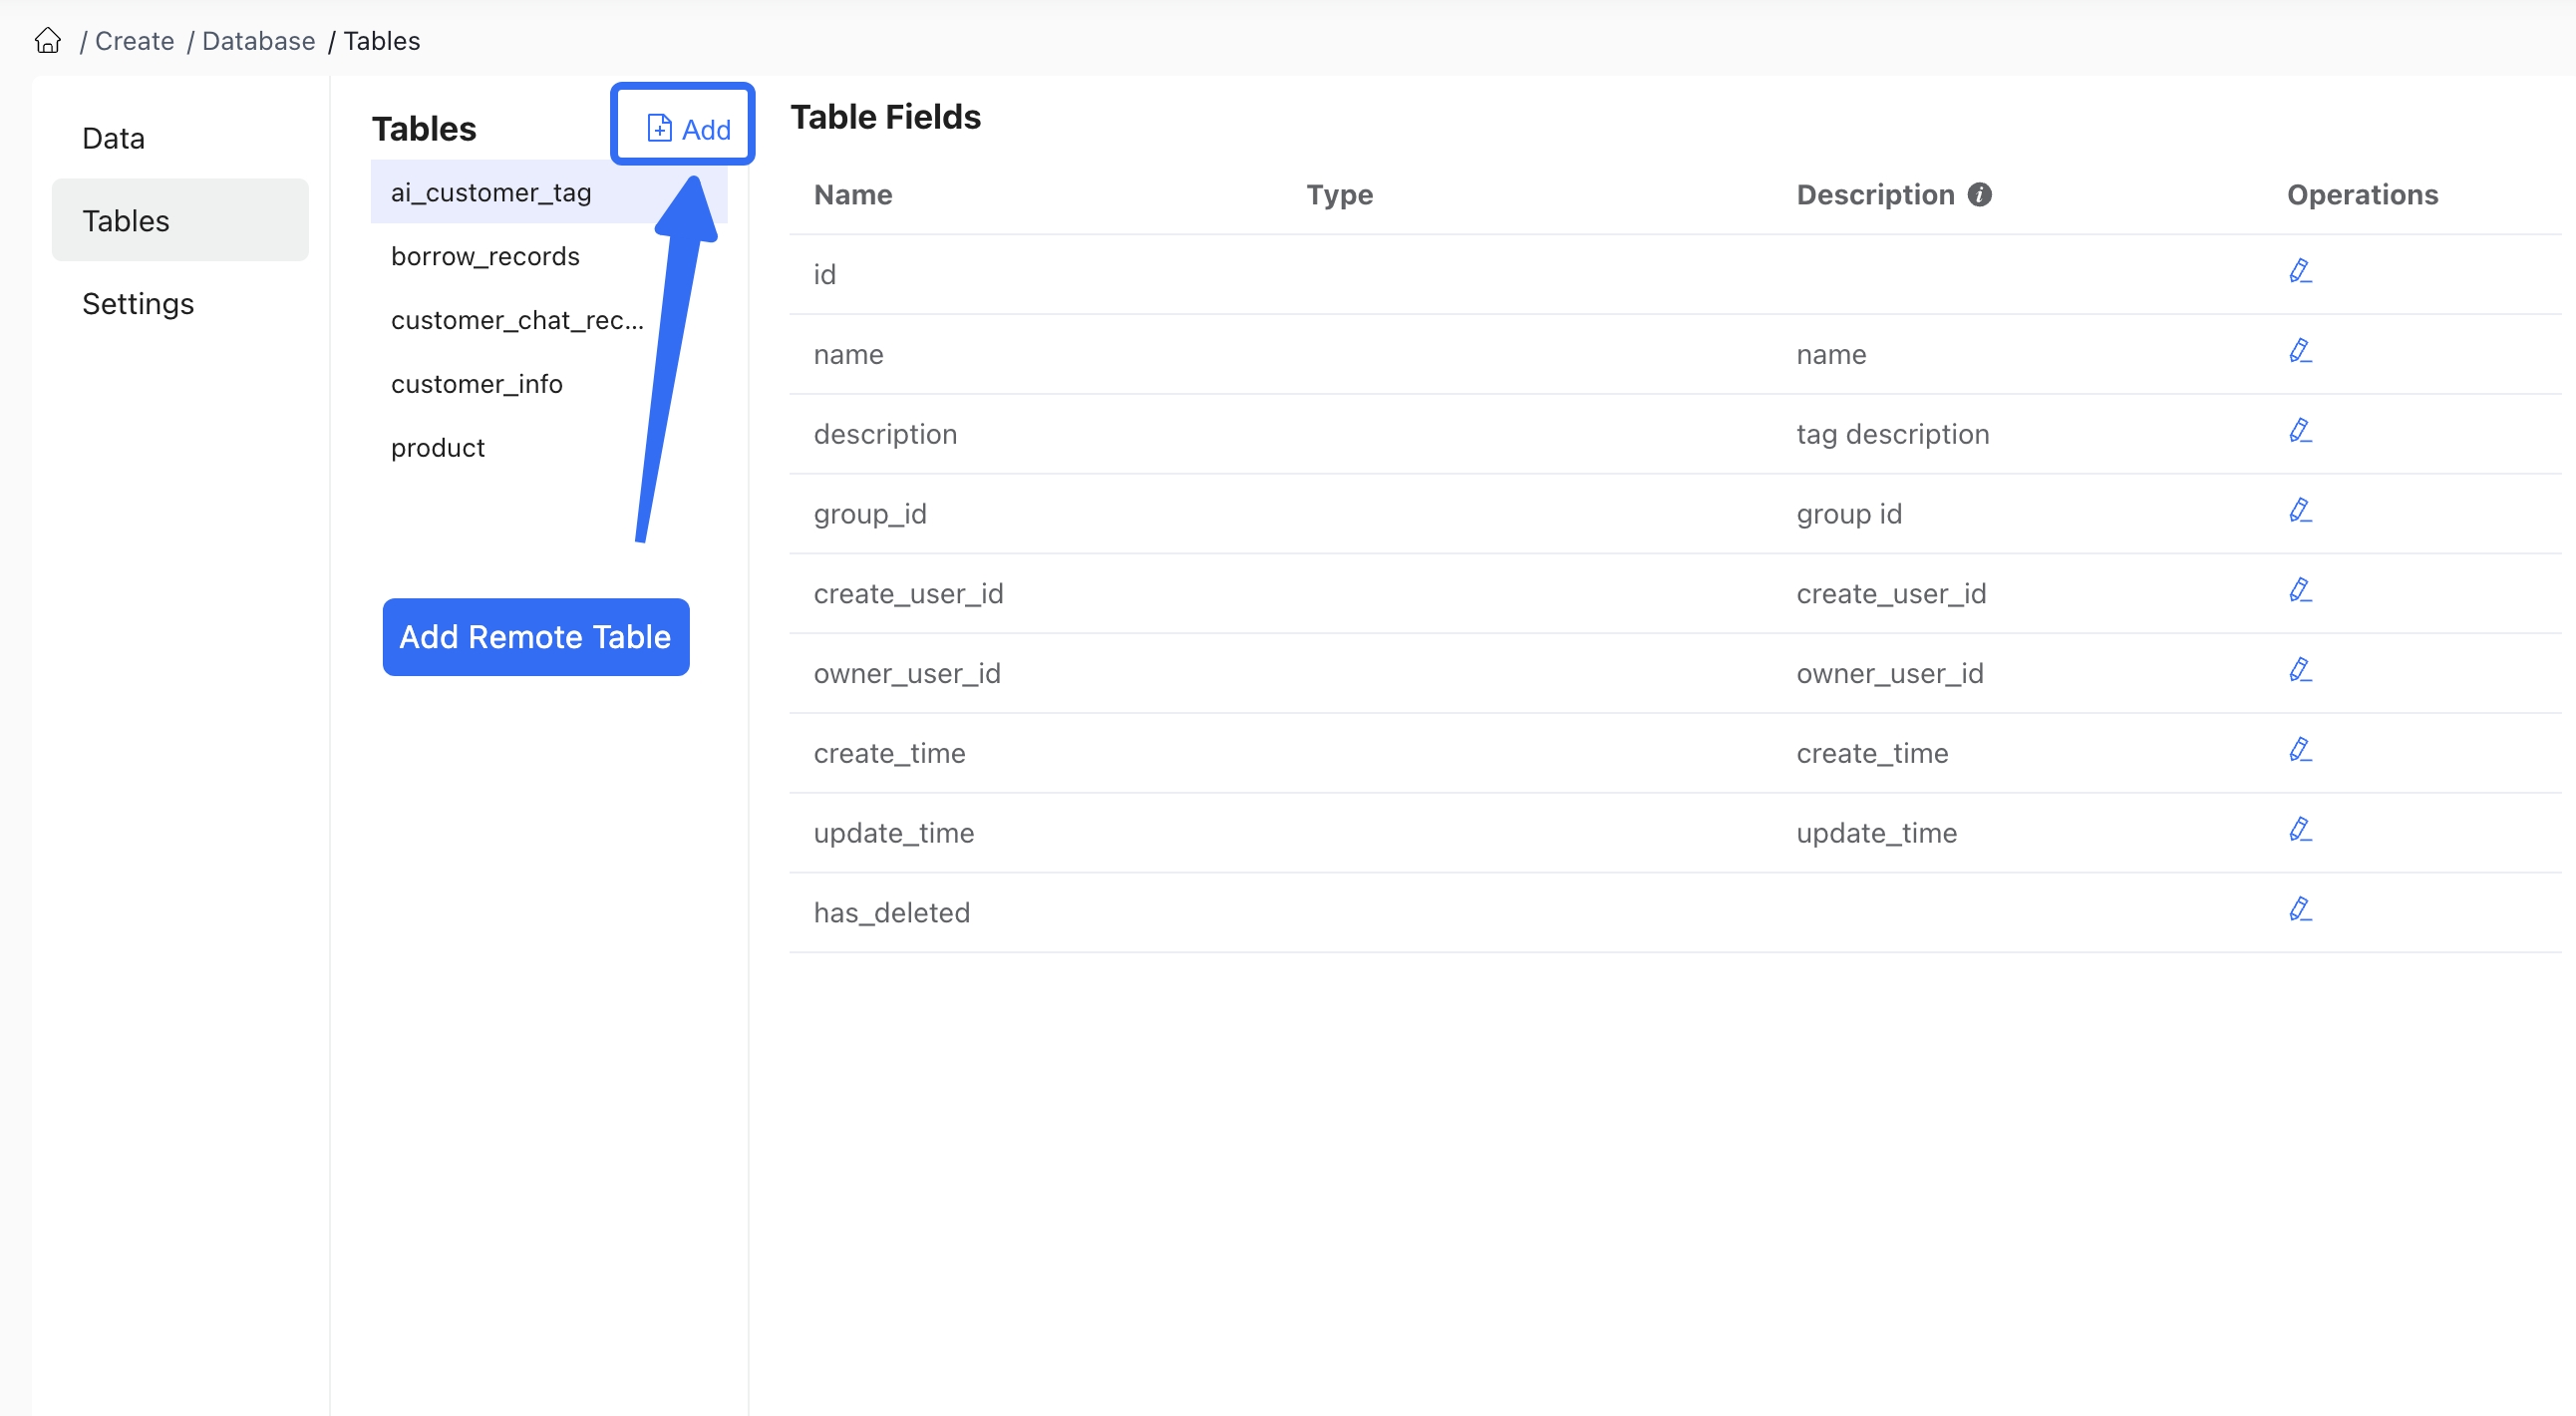Click the home icon in breadcrumb

click(48, 41)
